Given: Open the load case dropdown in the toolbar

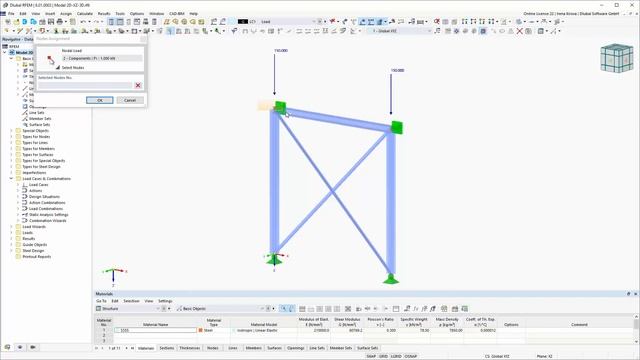Looking at the screenshot, I should click(x=313, y=22).
